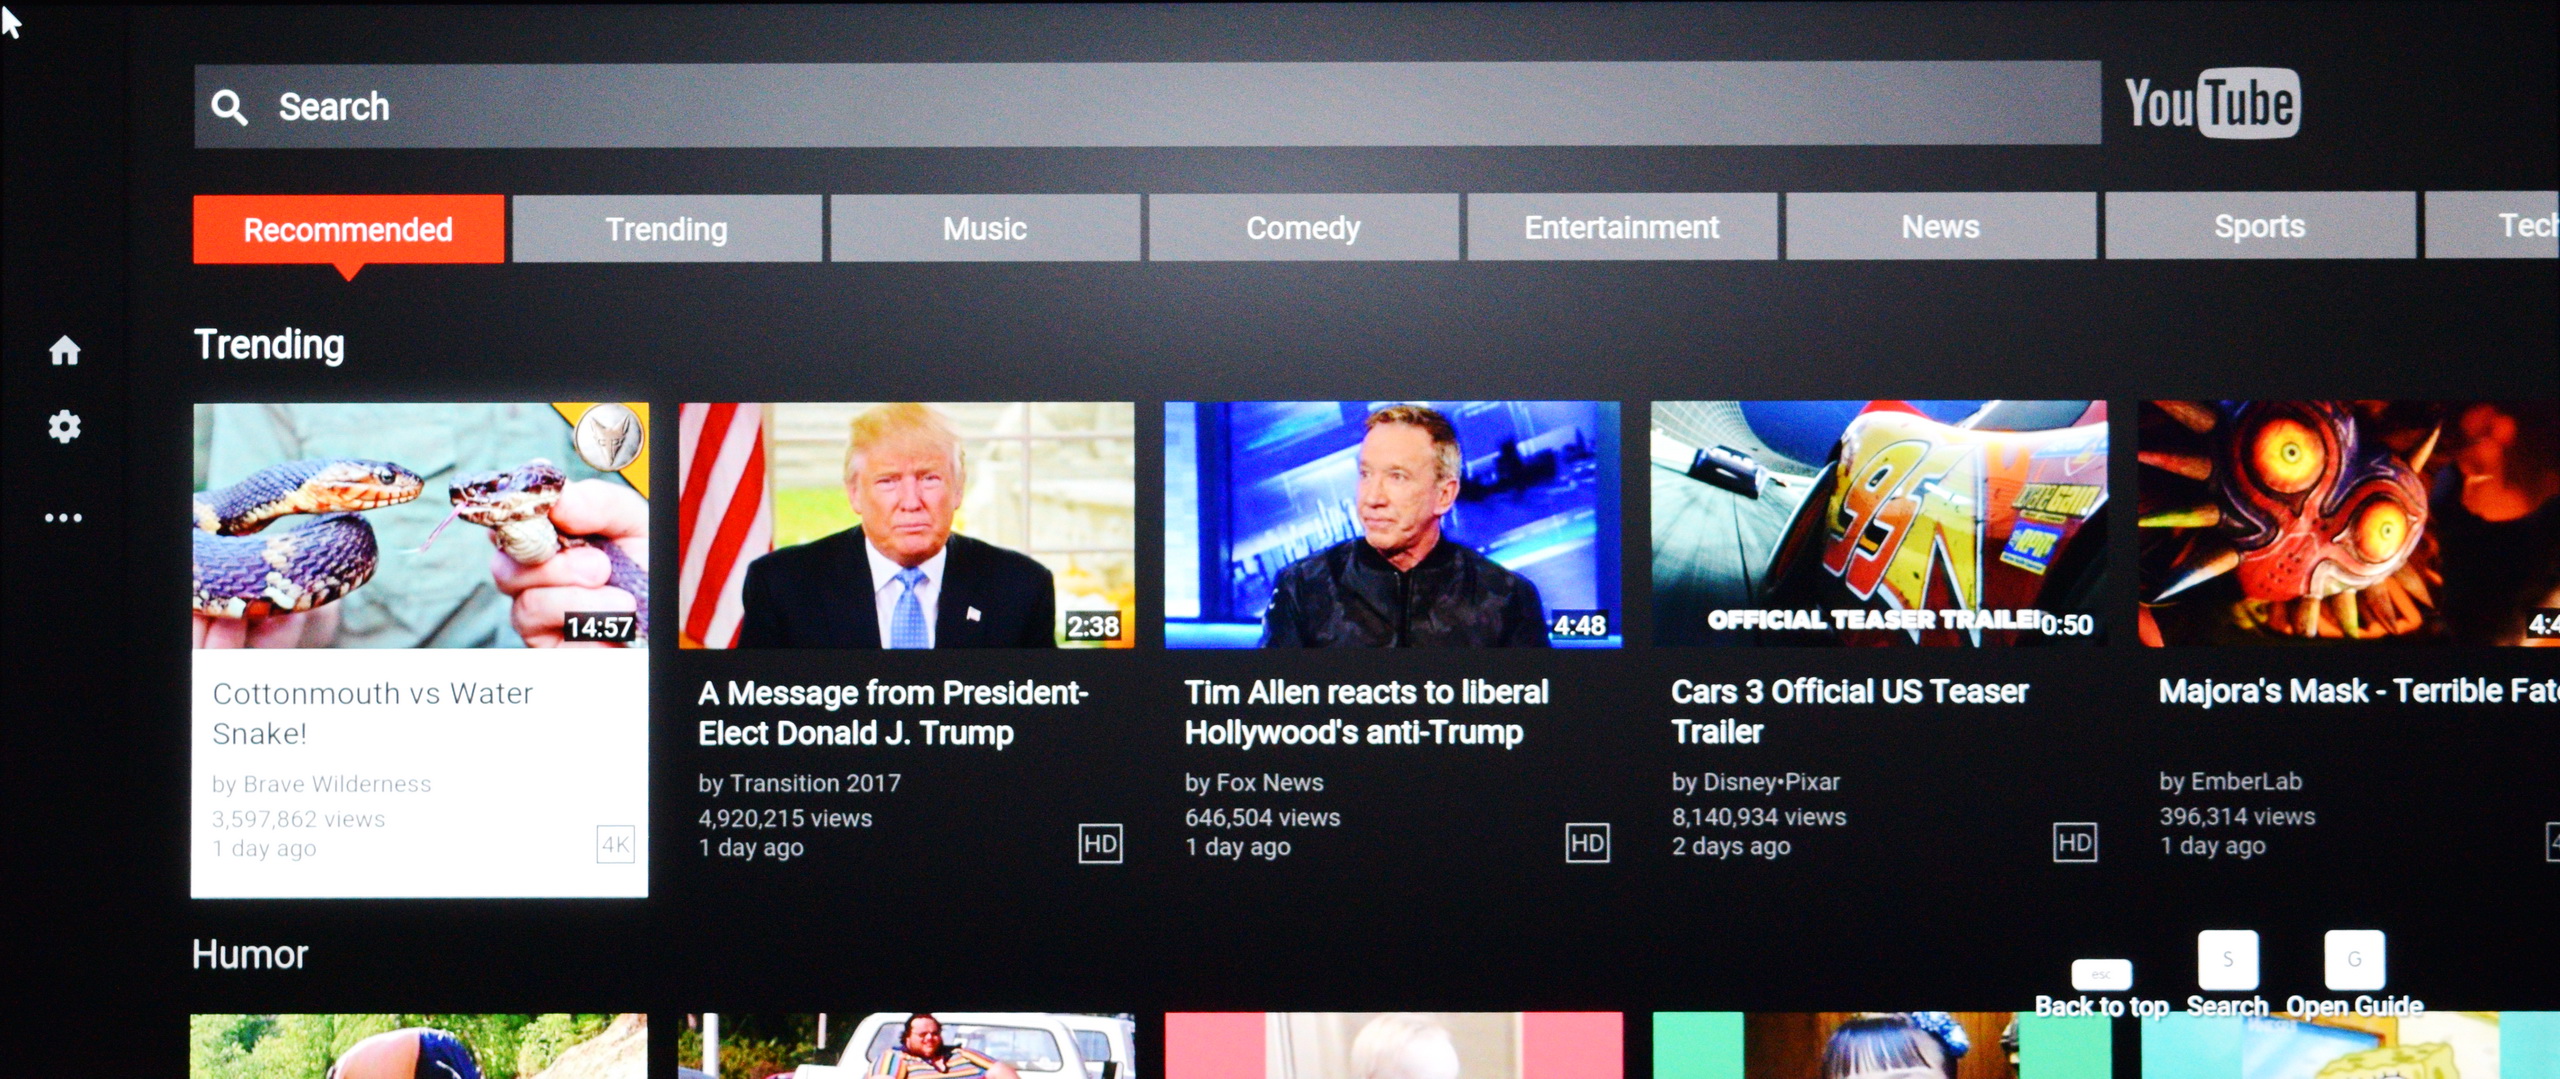Image resolution: width=2560 pixels, height=1079 pixels.
Task: Play the President-Elect Trump message thumbnail
Action: pos(907,525)
